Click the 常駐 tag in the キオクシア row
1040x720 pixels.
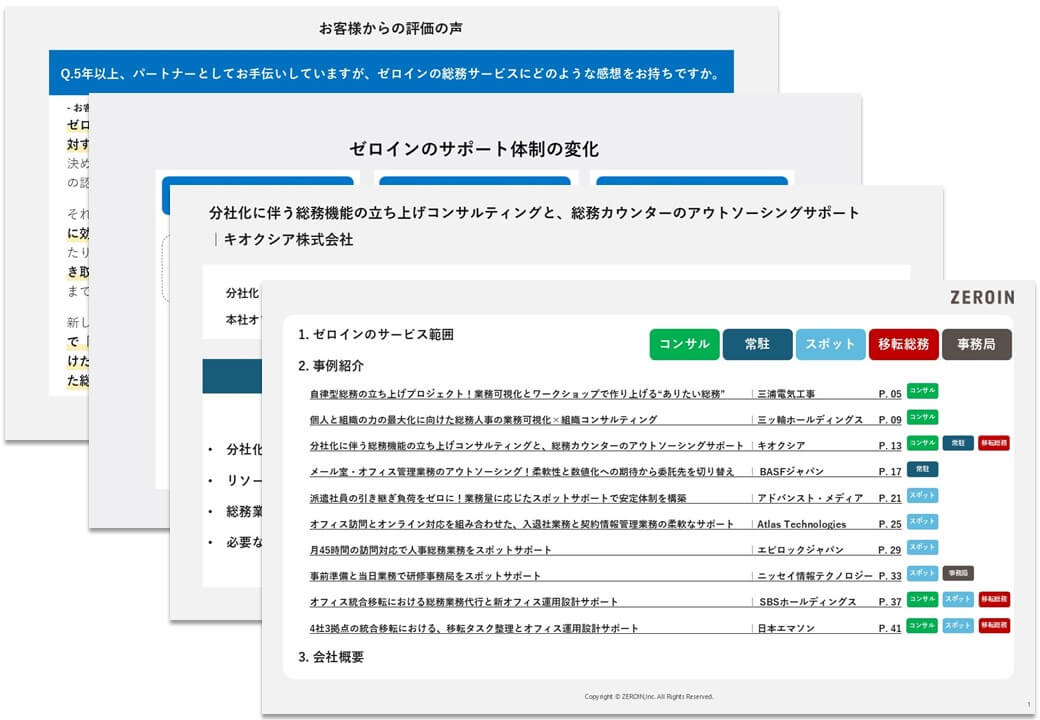point(958,443)
